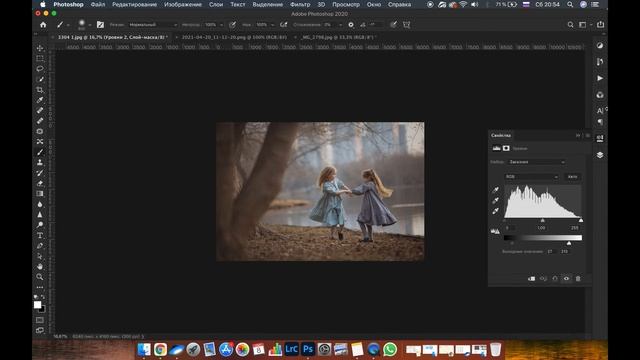Screen dimensions: 640x360
Task: Select the Crop tool
Action: pos(40,89)
